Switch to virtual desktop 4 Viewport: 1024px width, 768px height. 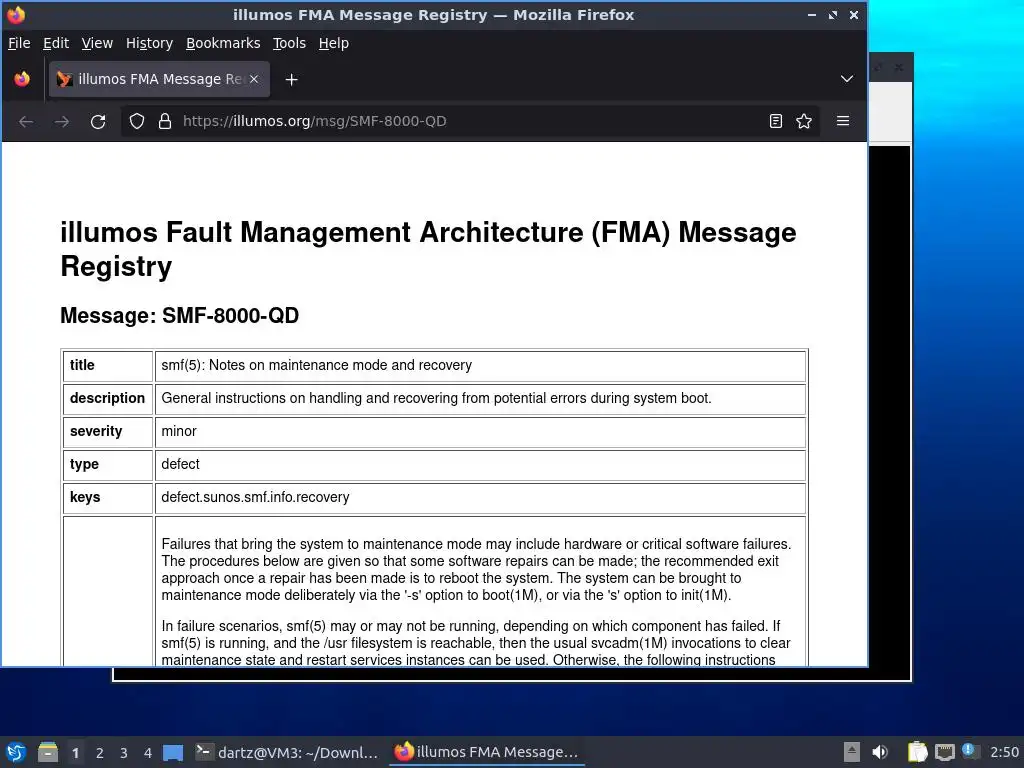(148, 753)
